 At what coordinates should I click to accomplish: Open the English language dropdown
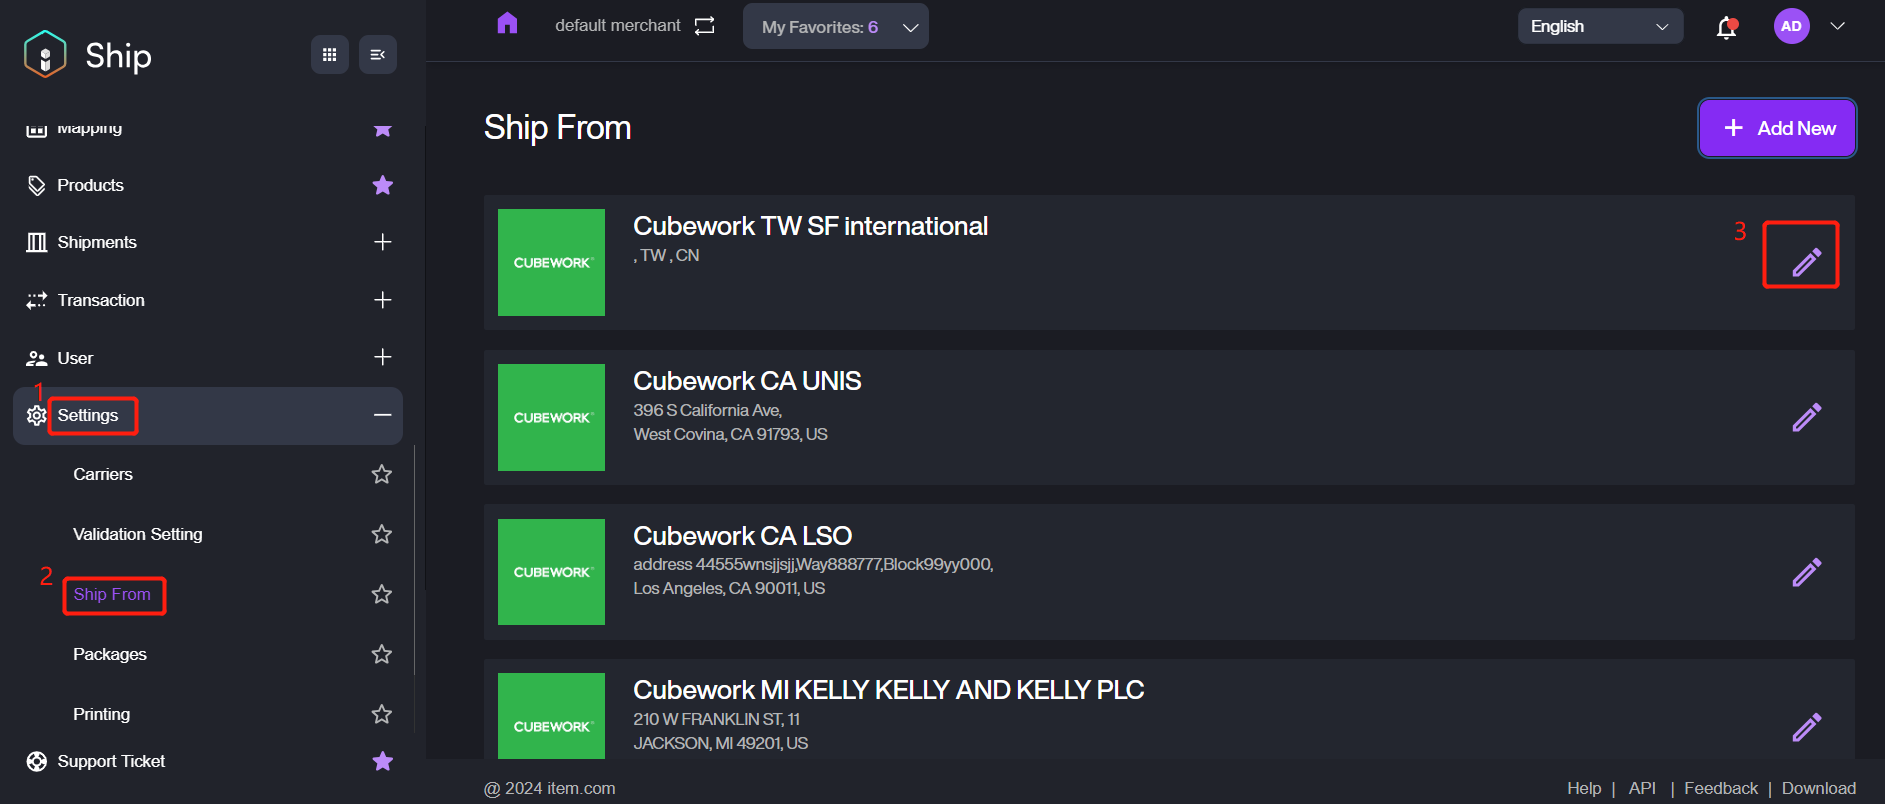1599,27
